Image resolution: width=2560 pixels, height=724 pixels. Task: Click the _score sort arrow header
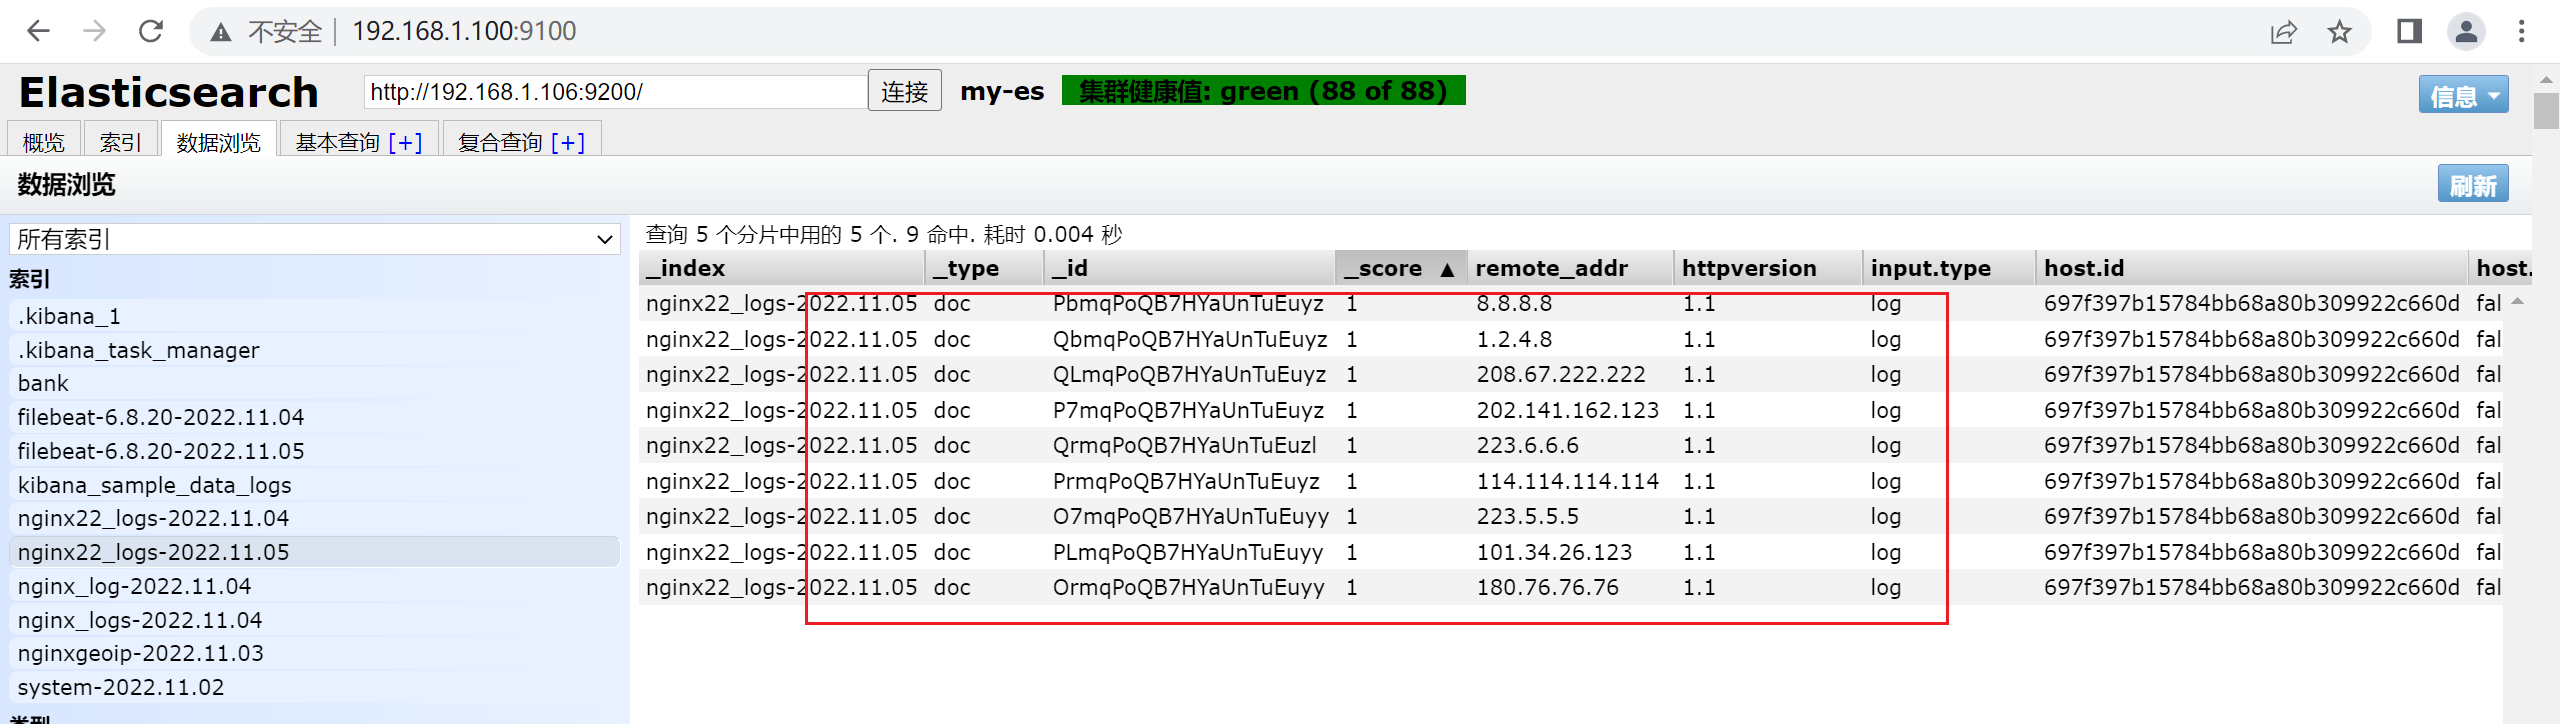click(1402, 268)
